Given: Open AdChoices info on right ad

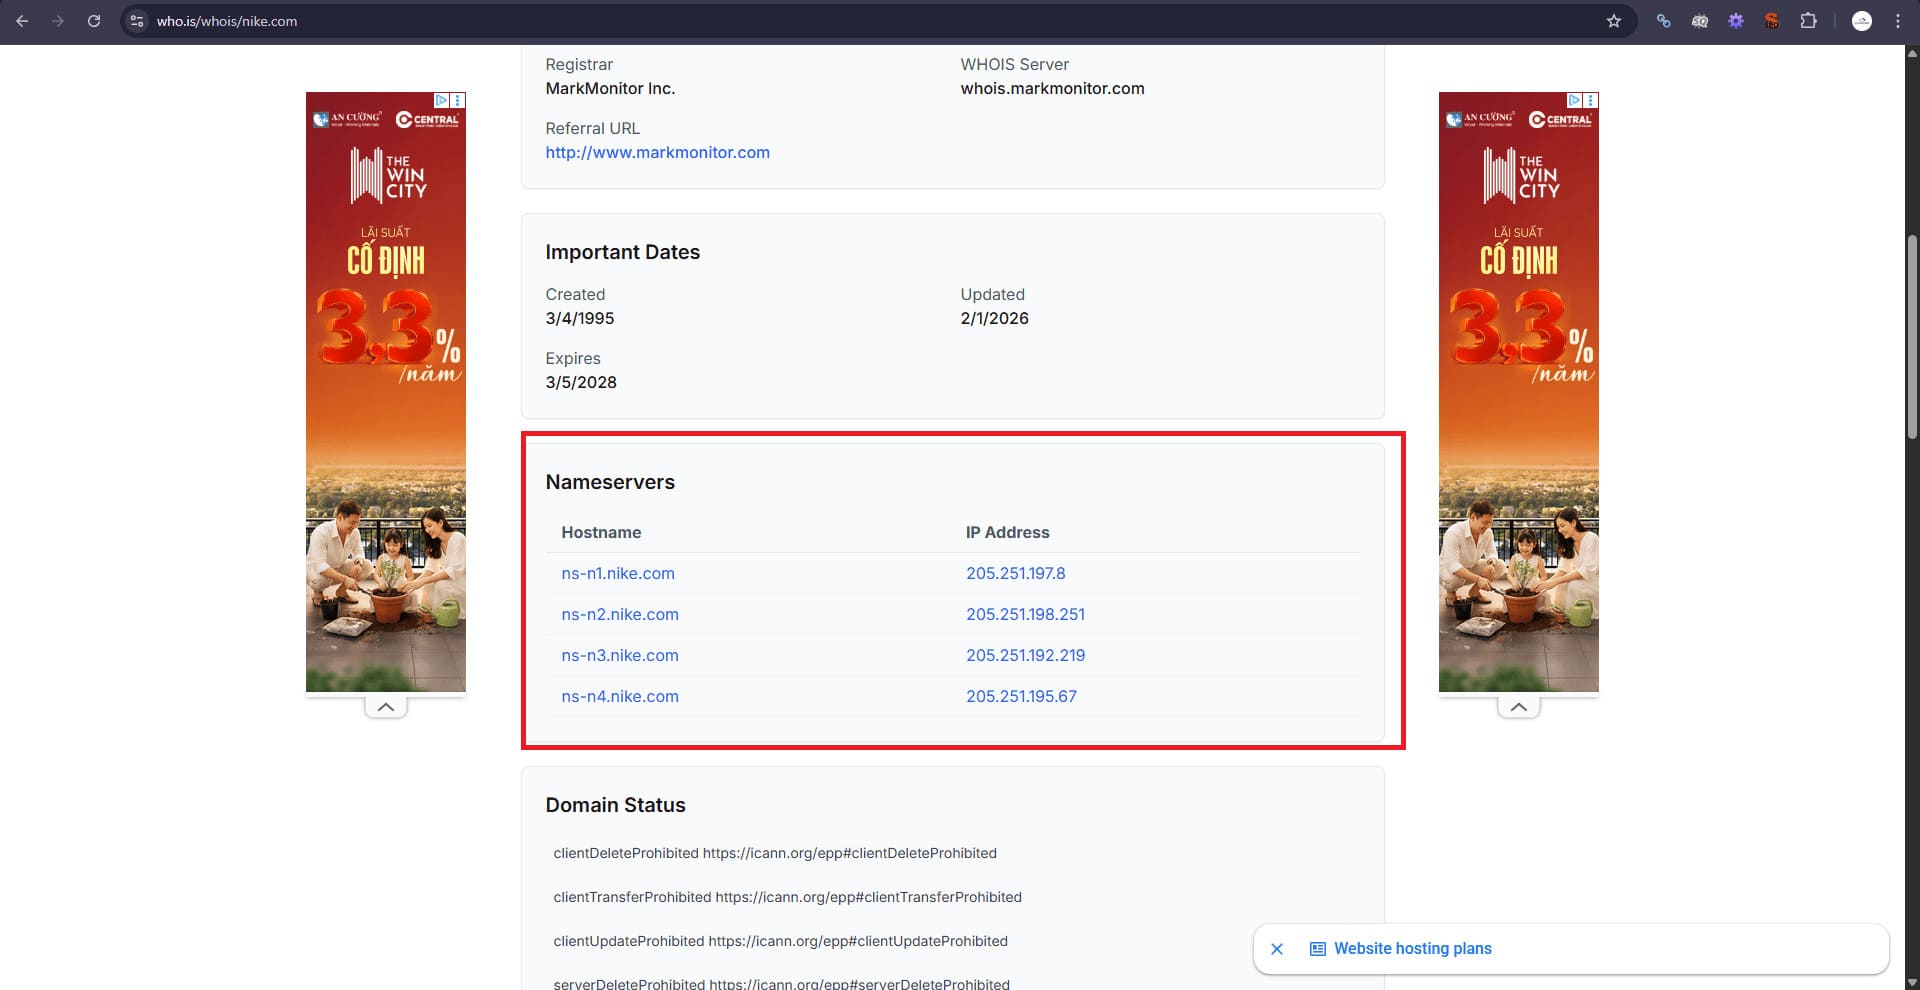Looking at the screenshot, I should click(x=1574, y=100).
